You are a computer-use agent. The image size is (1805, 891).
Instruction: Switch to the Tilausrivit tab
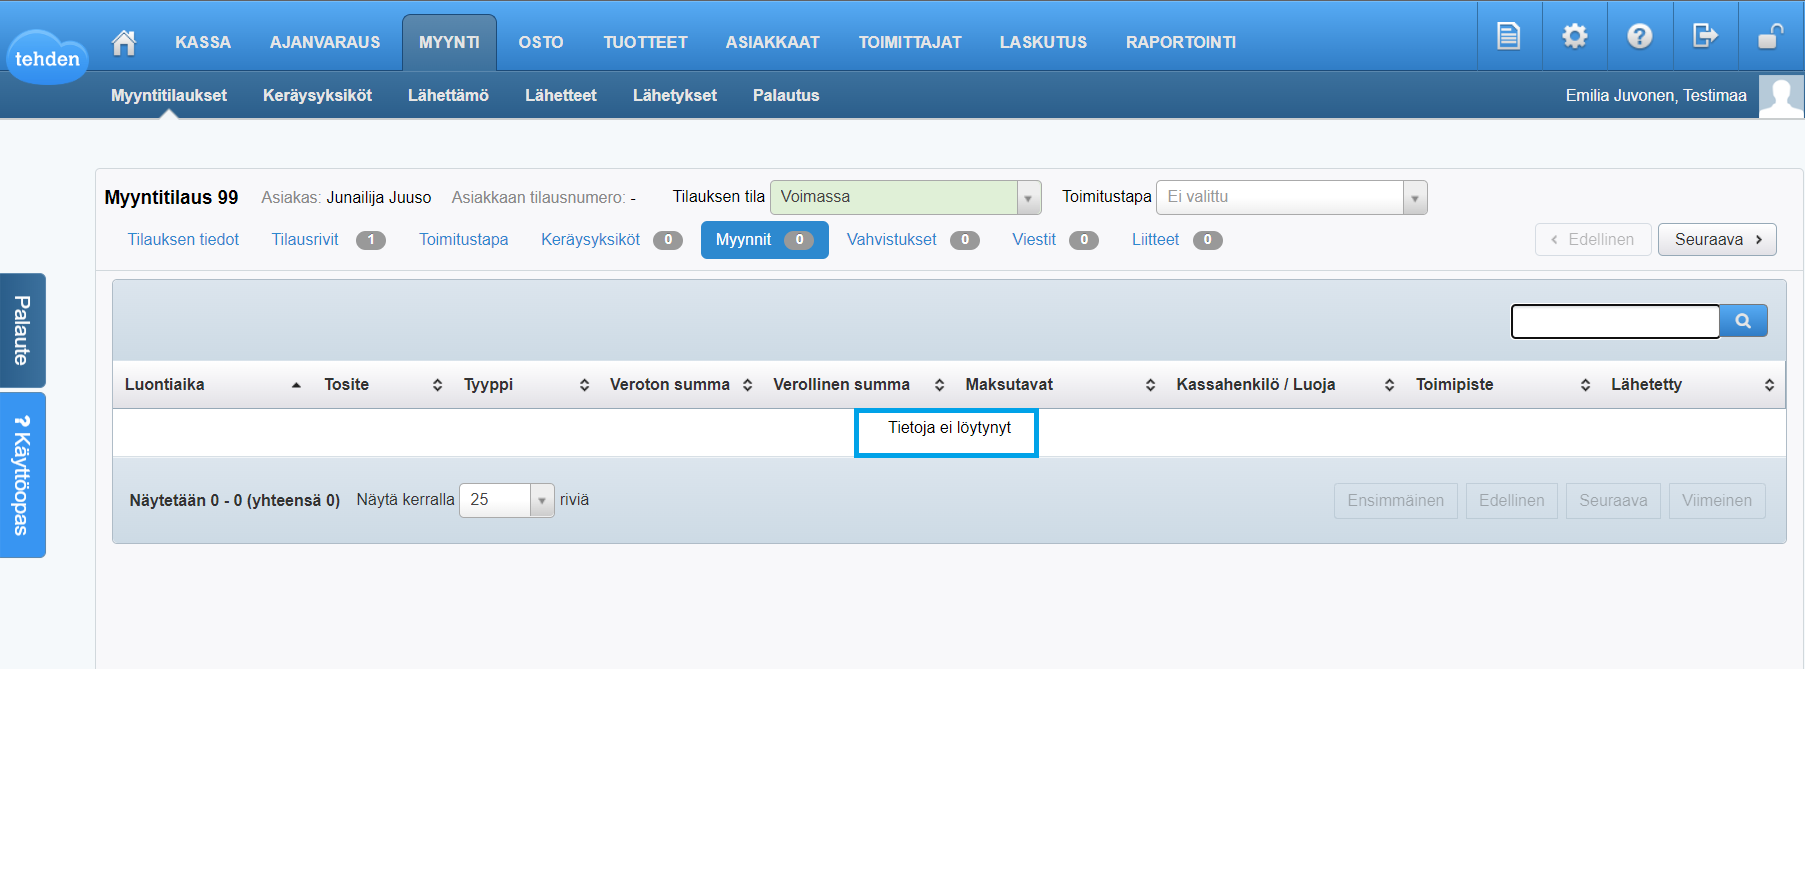click(305, 240)
